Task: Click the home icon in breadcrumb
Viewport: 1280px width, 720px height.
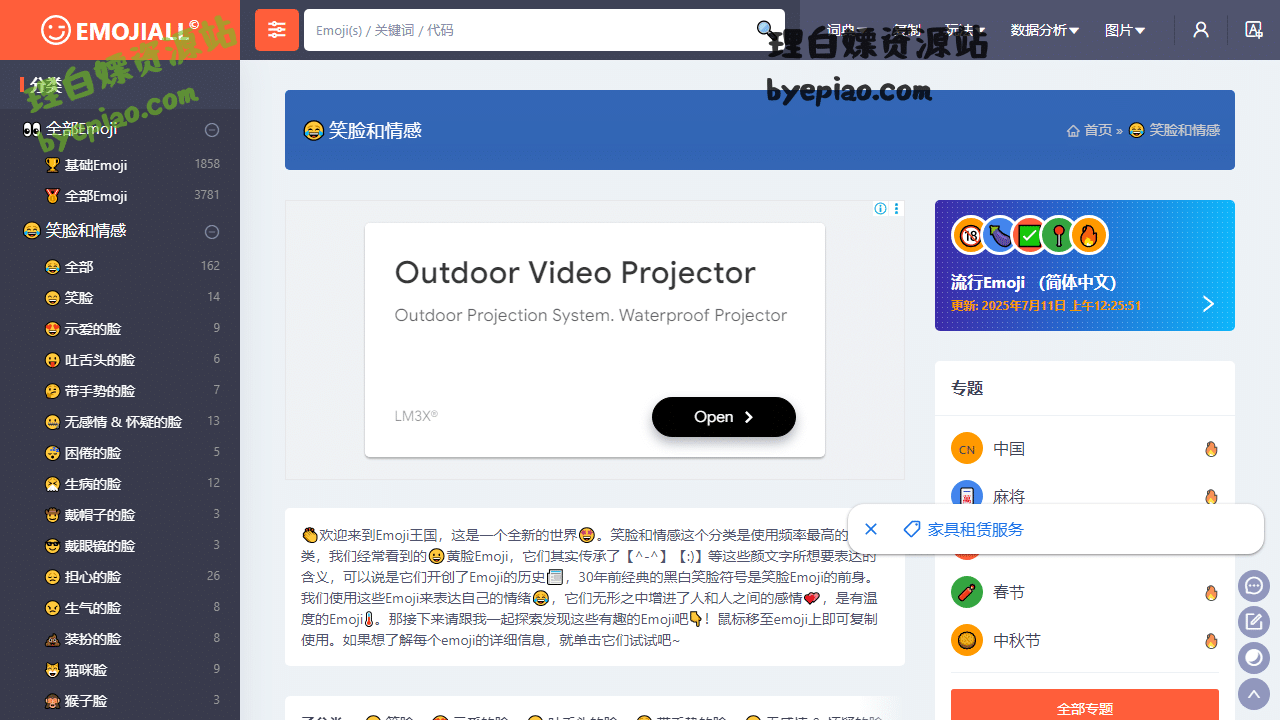Action: pos(1073,130)
